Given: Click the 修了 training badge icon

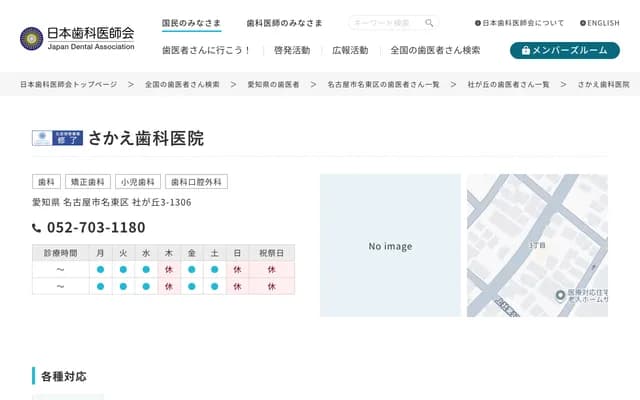Looking at the screenshot, I should (57, 138).
